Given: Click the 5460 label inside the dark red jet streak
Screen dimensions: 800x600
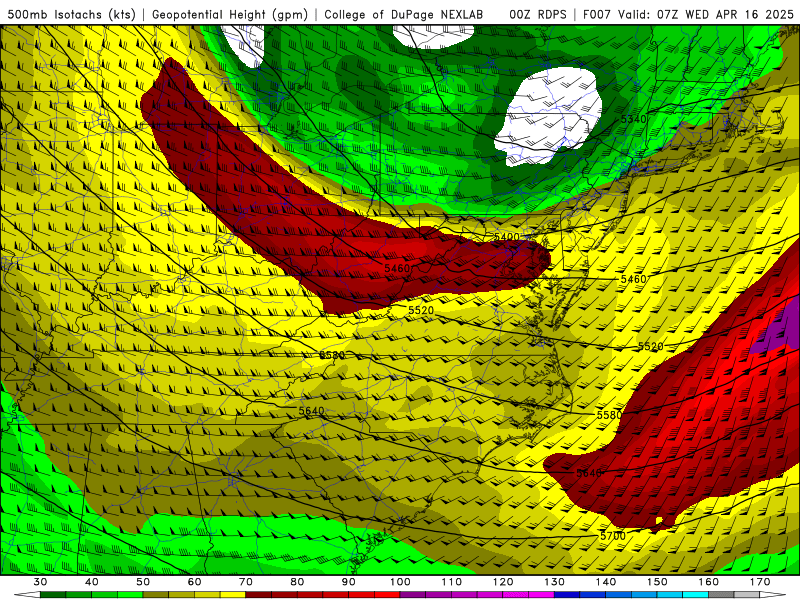Looking at the screenshot, I should (397, 268).
